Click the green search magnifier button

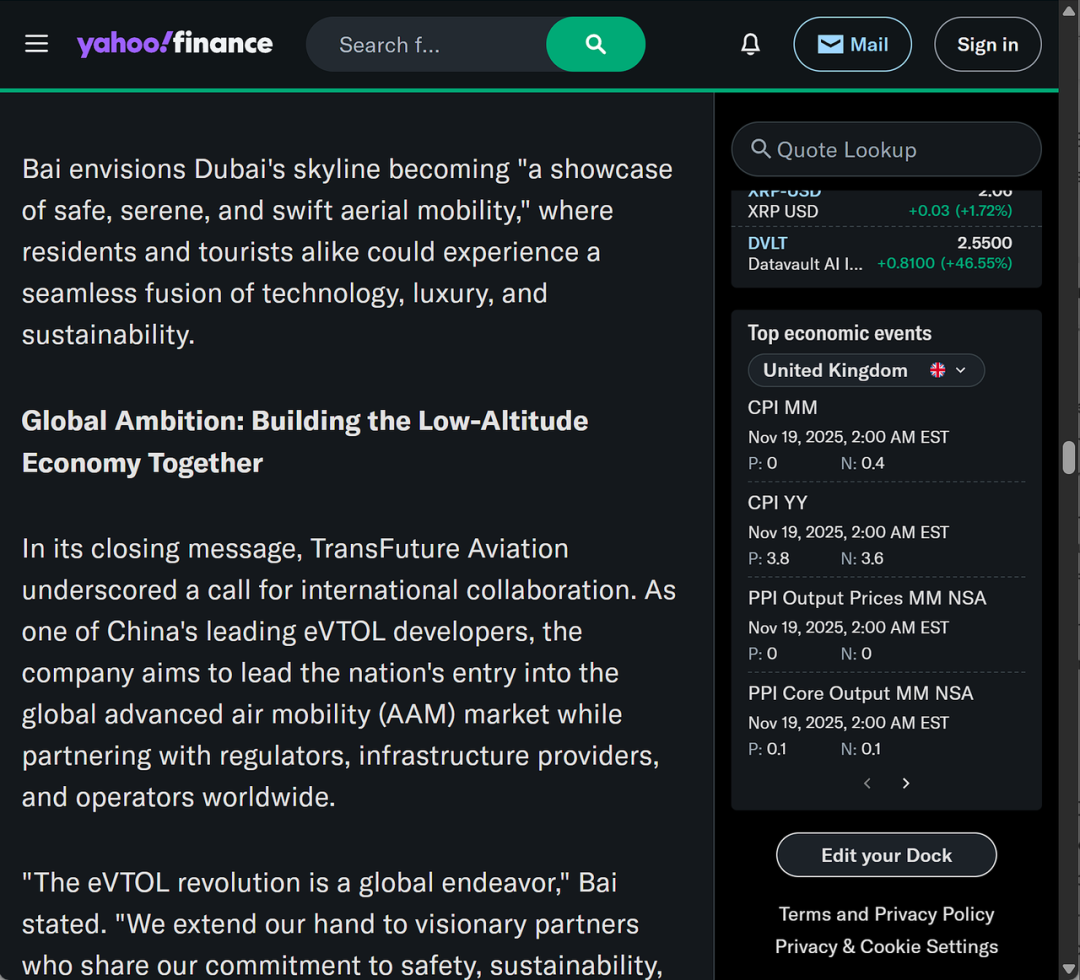point(595,44)
